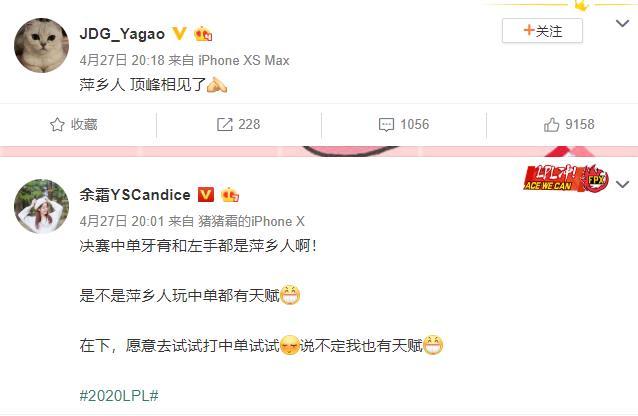
Task: Click the LPL FPX card badge
Action: (566, 179)
